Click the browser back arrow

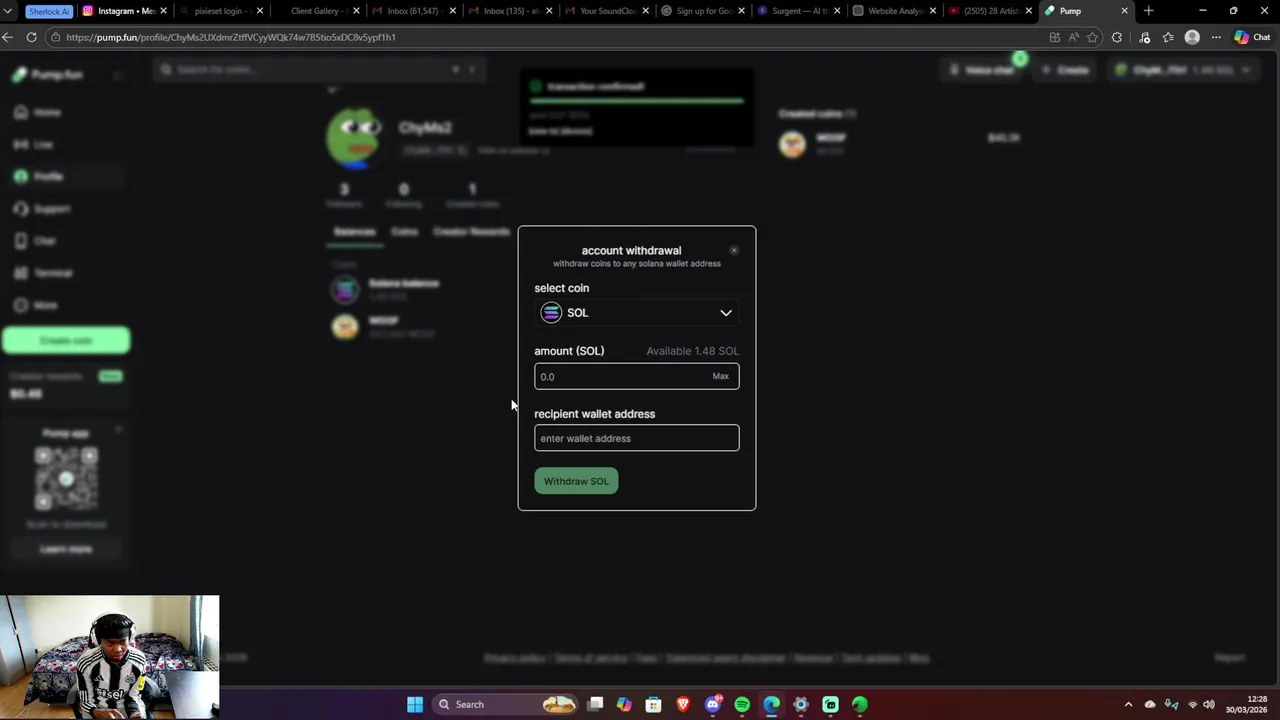pyautogui.click(x=8, y=37)
